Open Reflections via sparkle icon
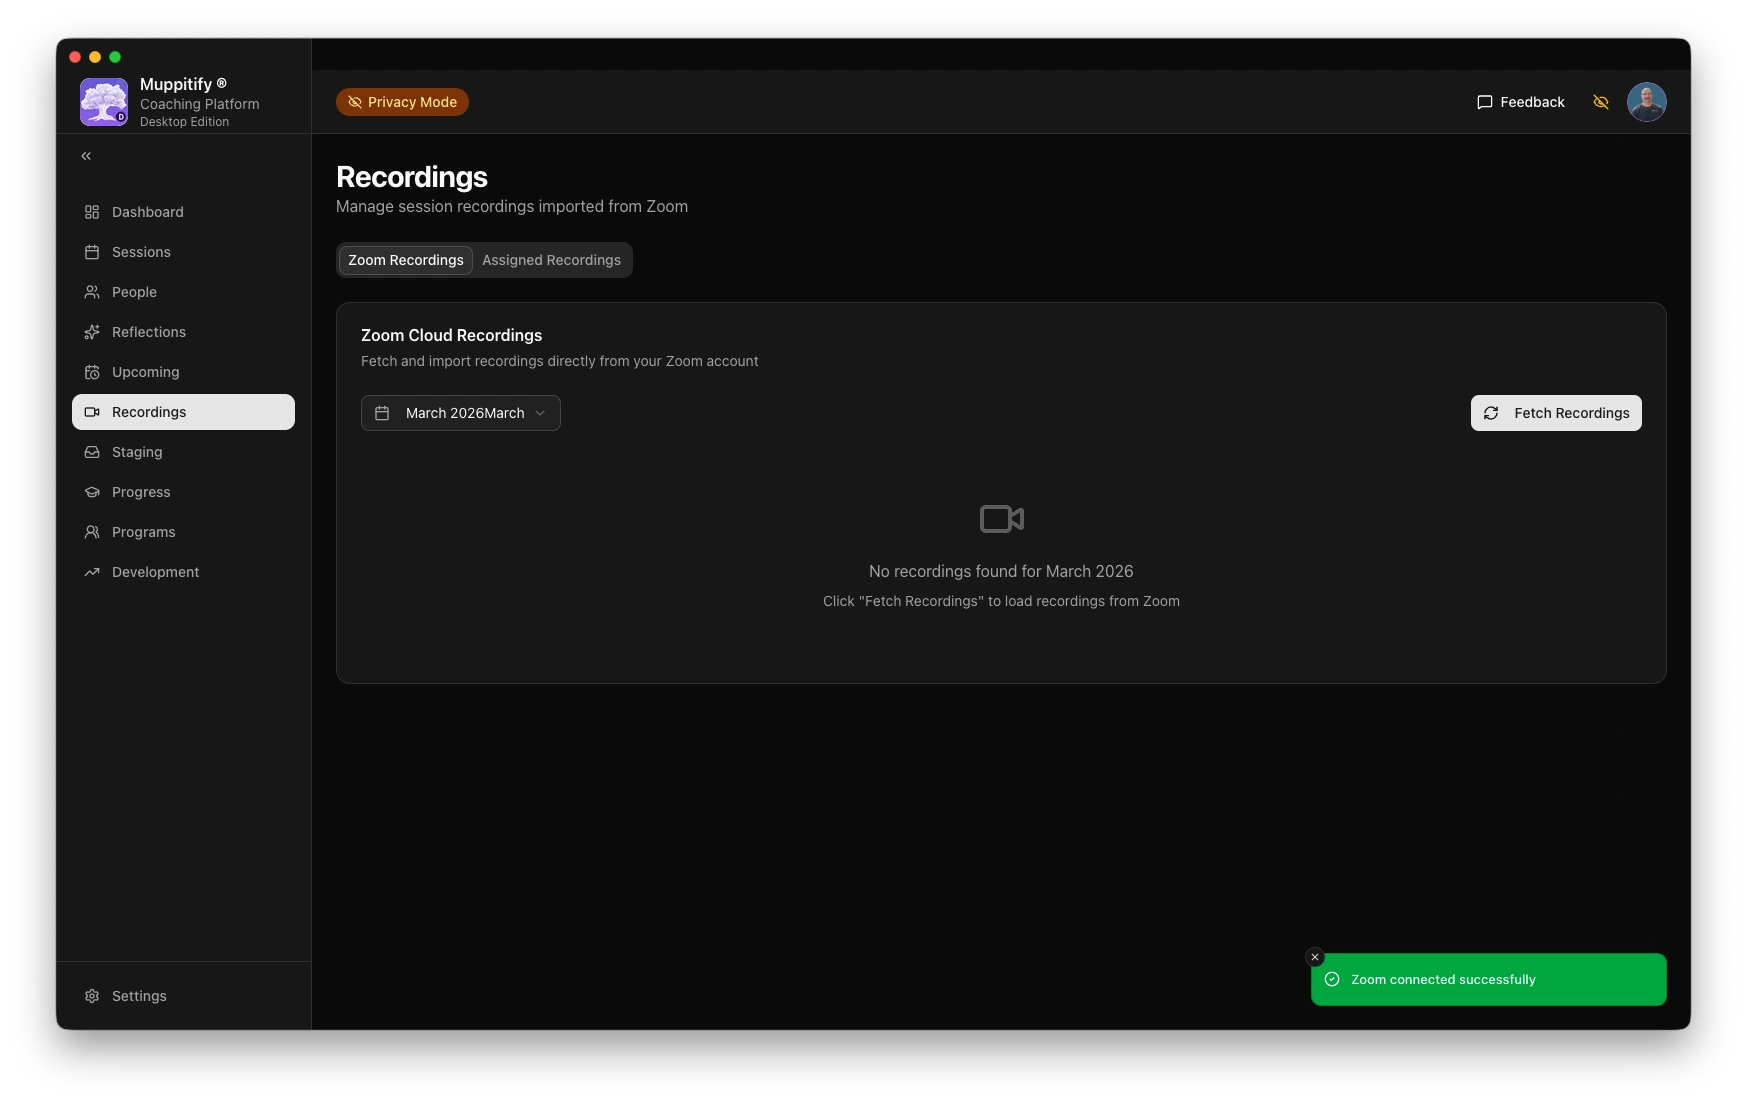The image size is (1747, 1104). tap(92, 332)
